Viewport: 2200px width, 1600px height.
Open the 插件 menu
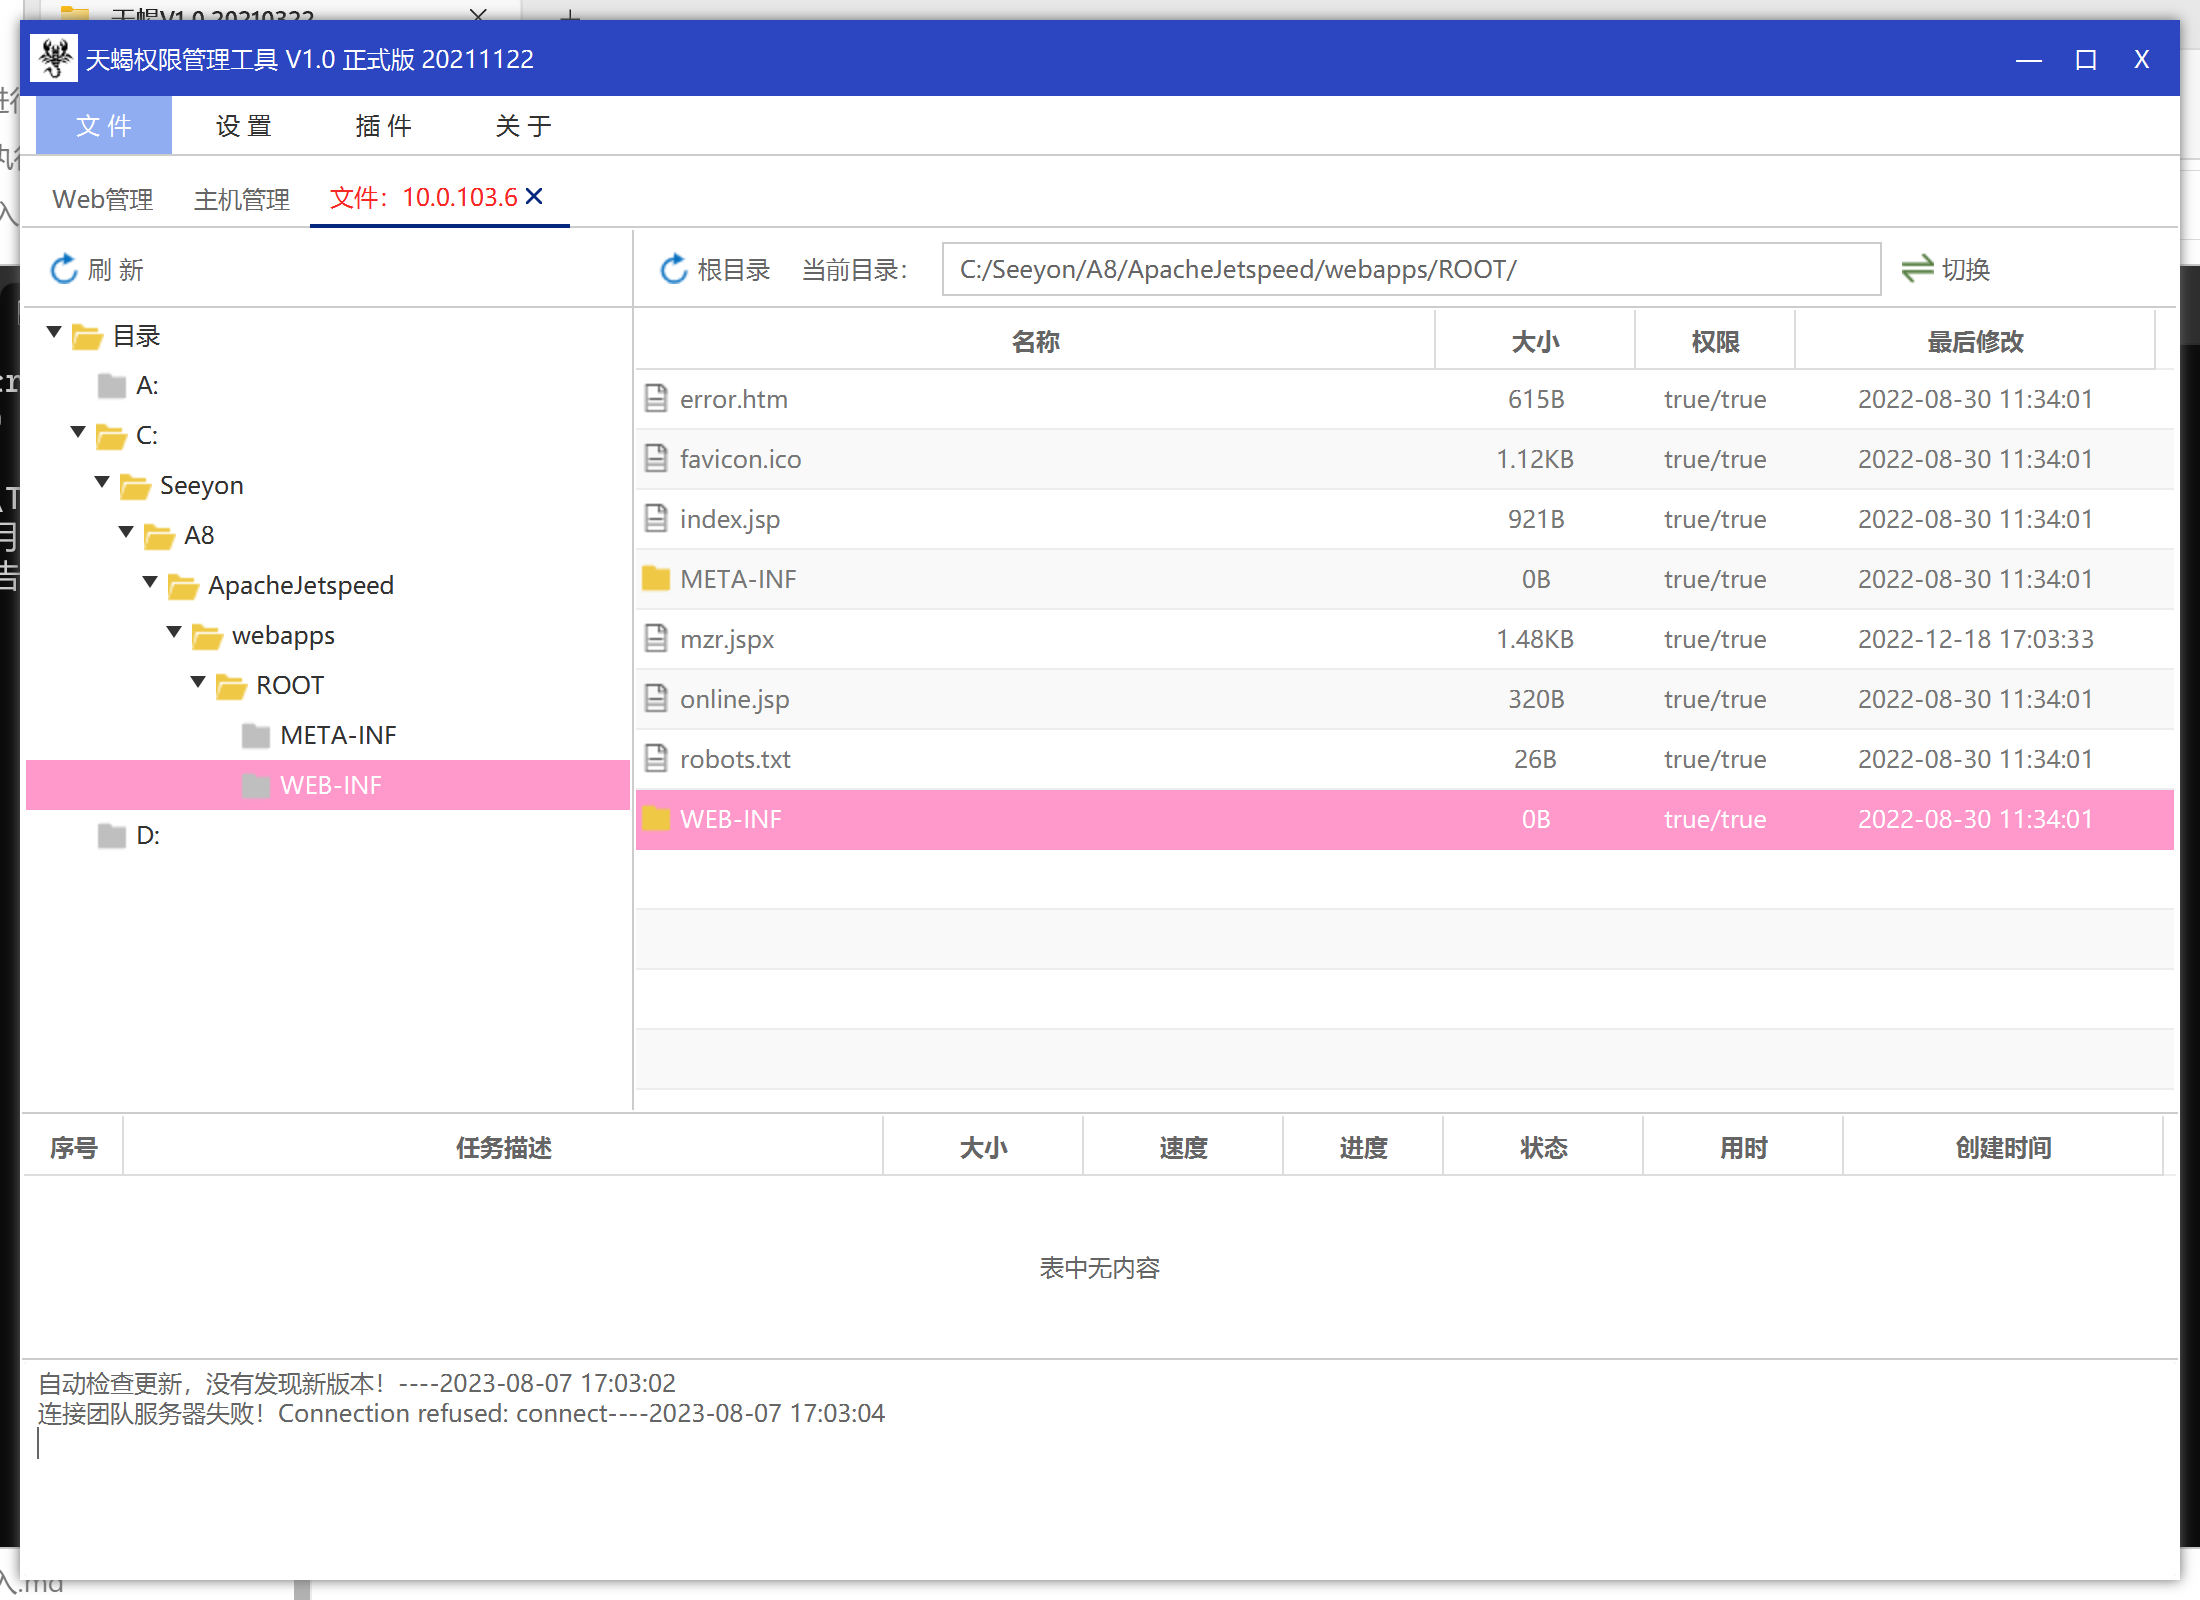pos(383,126)
